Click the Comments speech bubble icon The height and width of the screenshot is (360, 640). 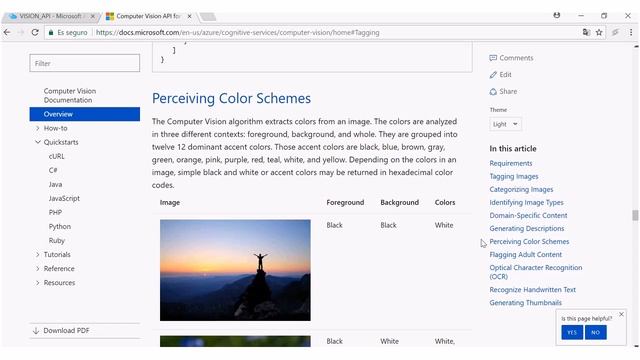click(493, 58)
